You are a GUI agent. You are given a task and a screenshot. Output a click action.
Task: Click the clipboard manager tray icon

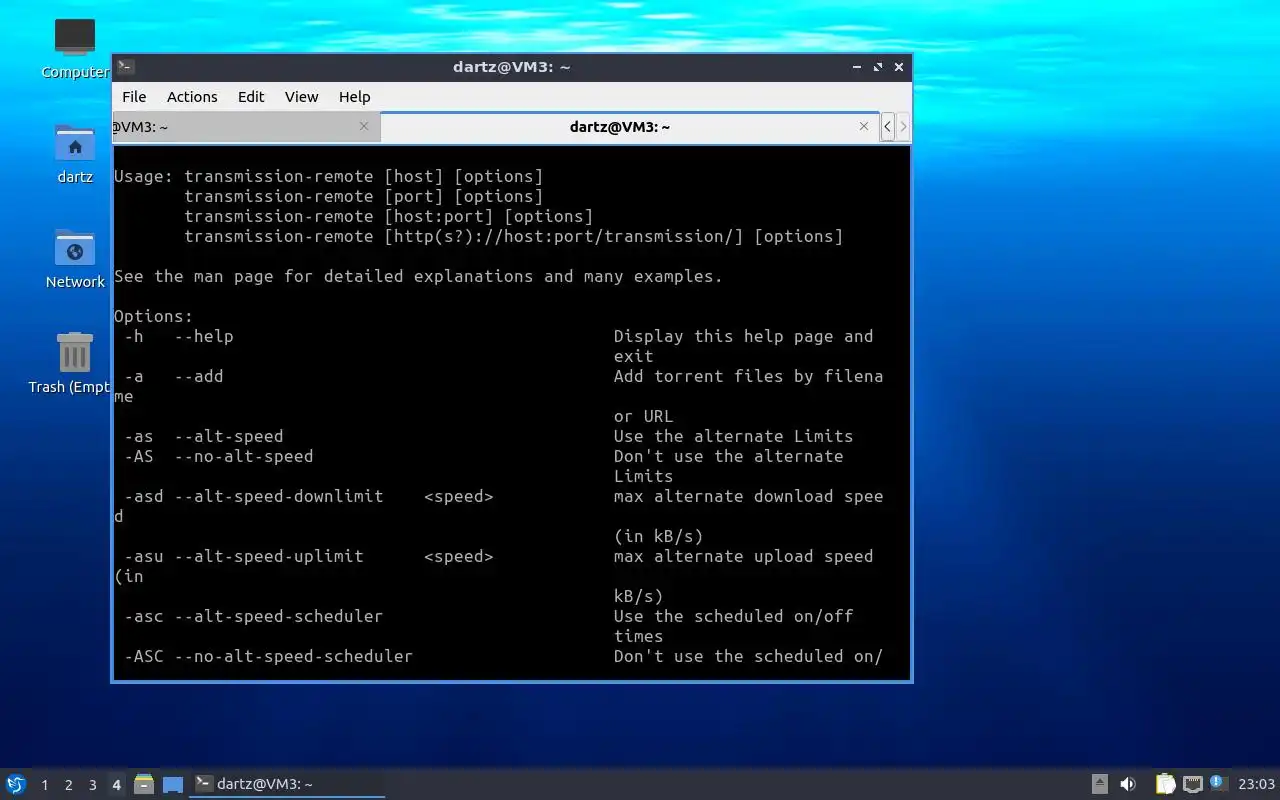1165,784
